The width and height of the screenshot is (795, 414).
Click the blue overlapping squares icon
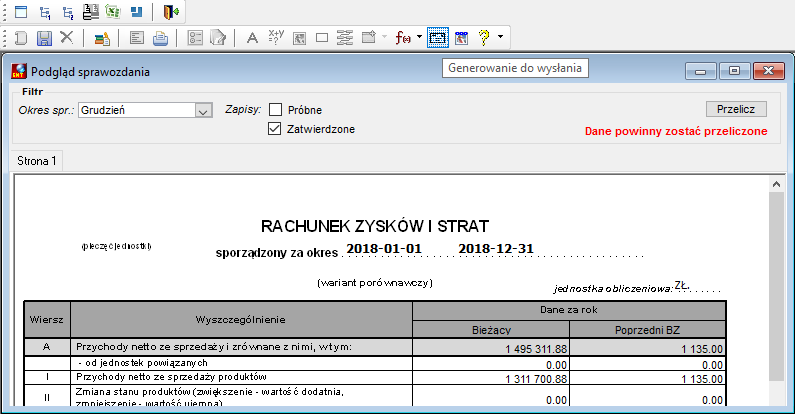pos(136,12)
